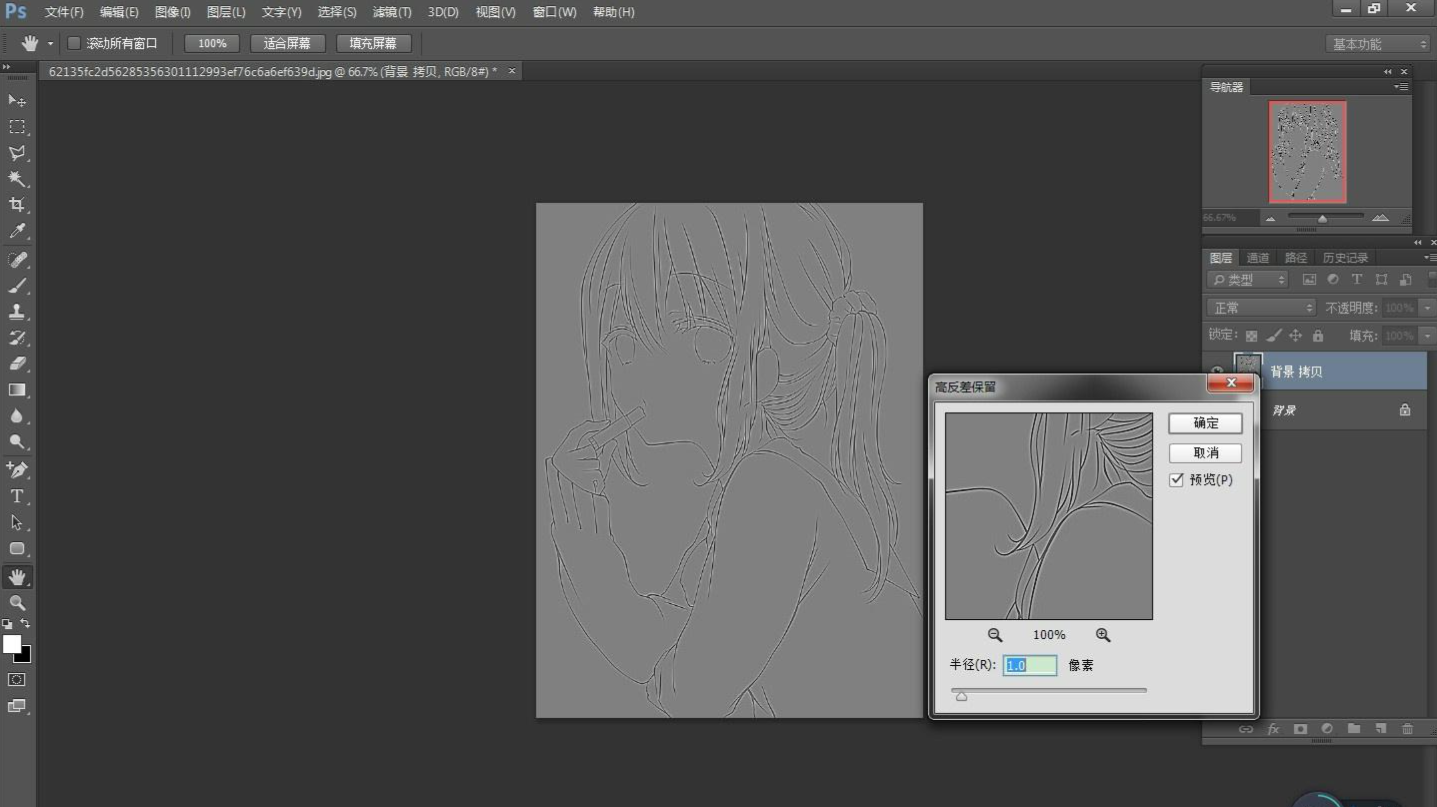Zoom in on High Pass preview

pos(1103,635)
